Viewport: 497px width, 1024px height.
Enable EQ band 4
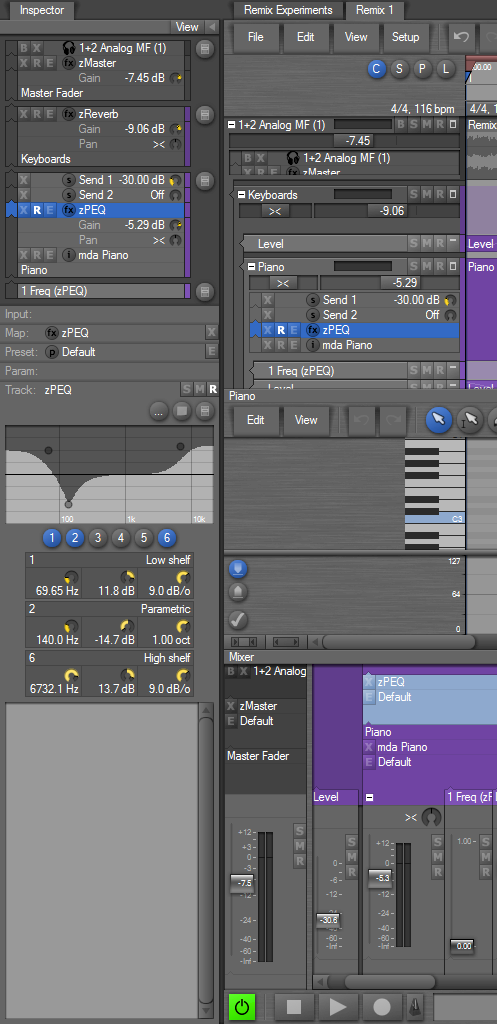point(121,538)
